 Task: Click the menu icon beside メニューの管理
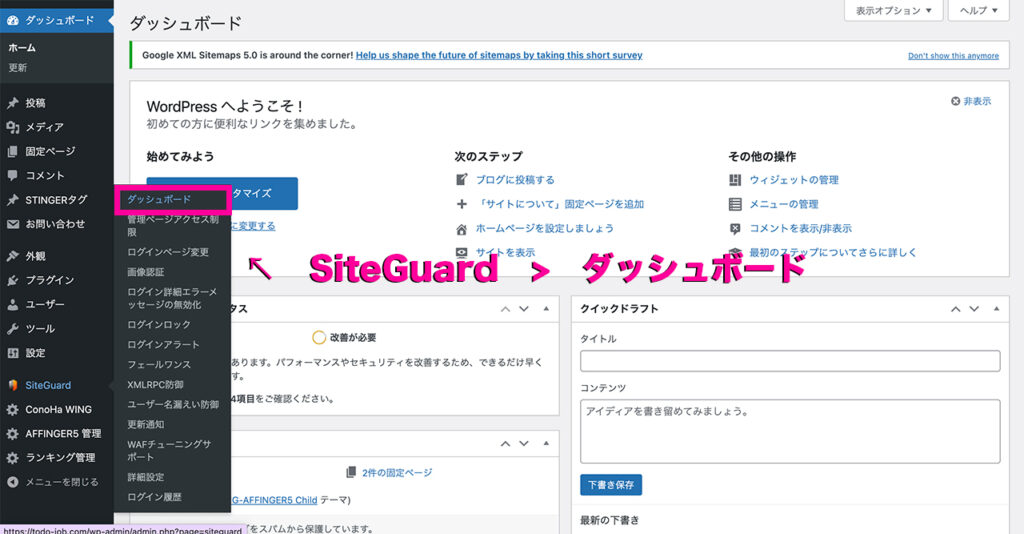click(735, 204)
